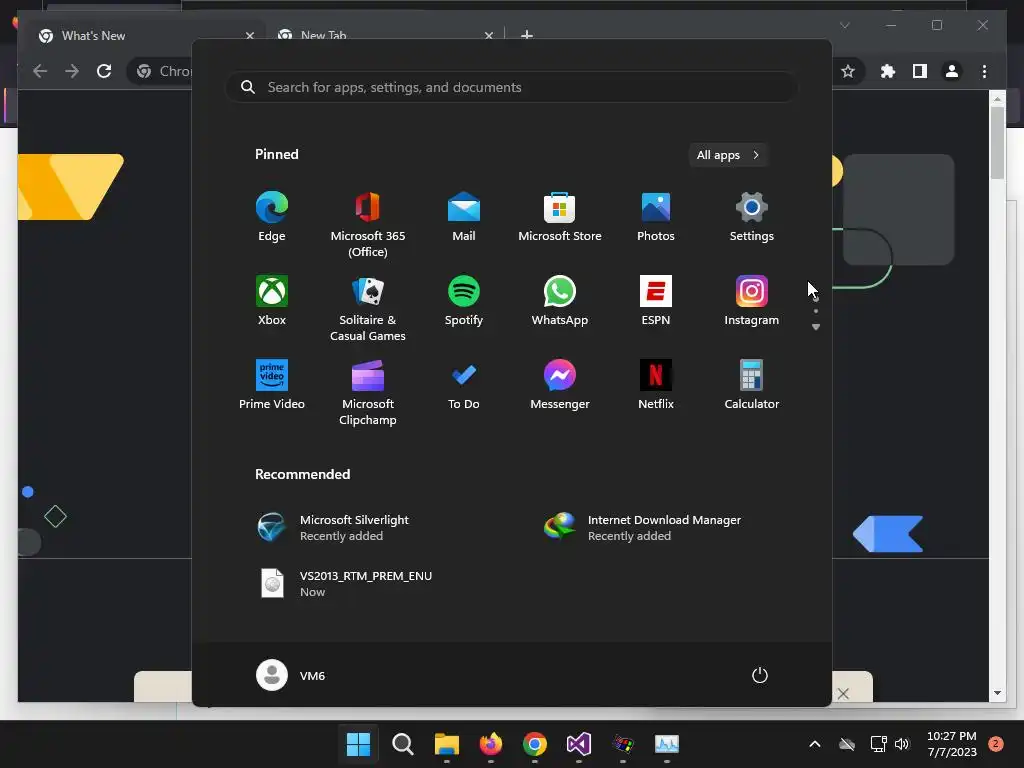Open the VM6 user account menu
The height and width of the screenshot is (768, 1024).
tap(291, 675)
